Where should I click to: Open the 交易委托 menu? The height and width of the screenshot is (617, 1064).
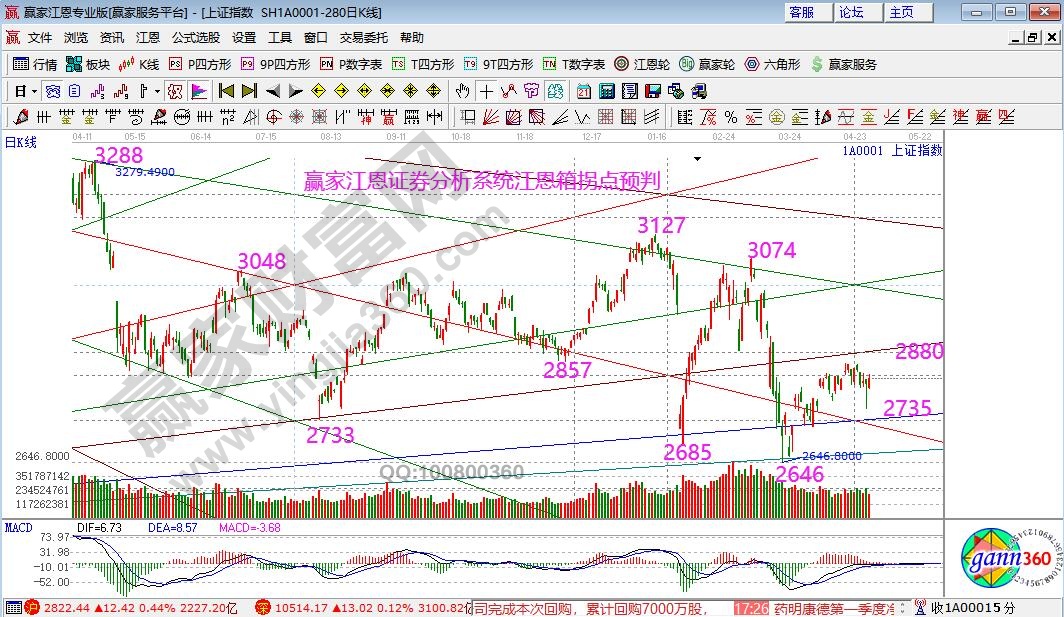tap(364, 38)
